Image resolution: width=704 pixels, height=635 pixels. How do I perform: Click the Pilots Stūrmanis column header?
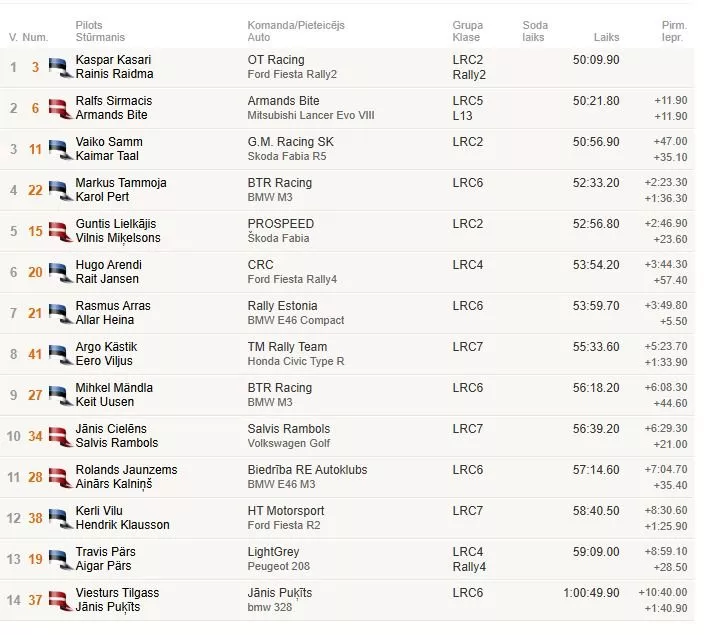pyautogui.click(x=100, y=31)
